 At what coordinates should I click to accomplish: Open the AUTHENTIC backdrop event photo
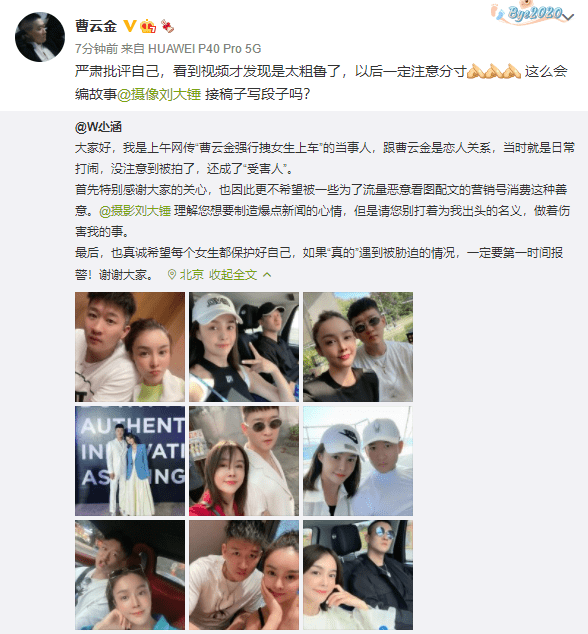tap(130, 461)
